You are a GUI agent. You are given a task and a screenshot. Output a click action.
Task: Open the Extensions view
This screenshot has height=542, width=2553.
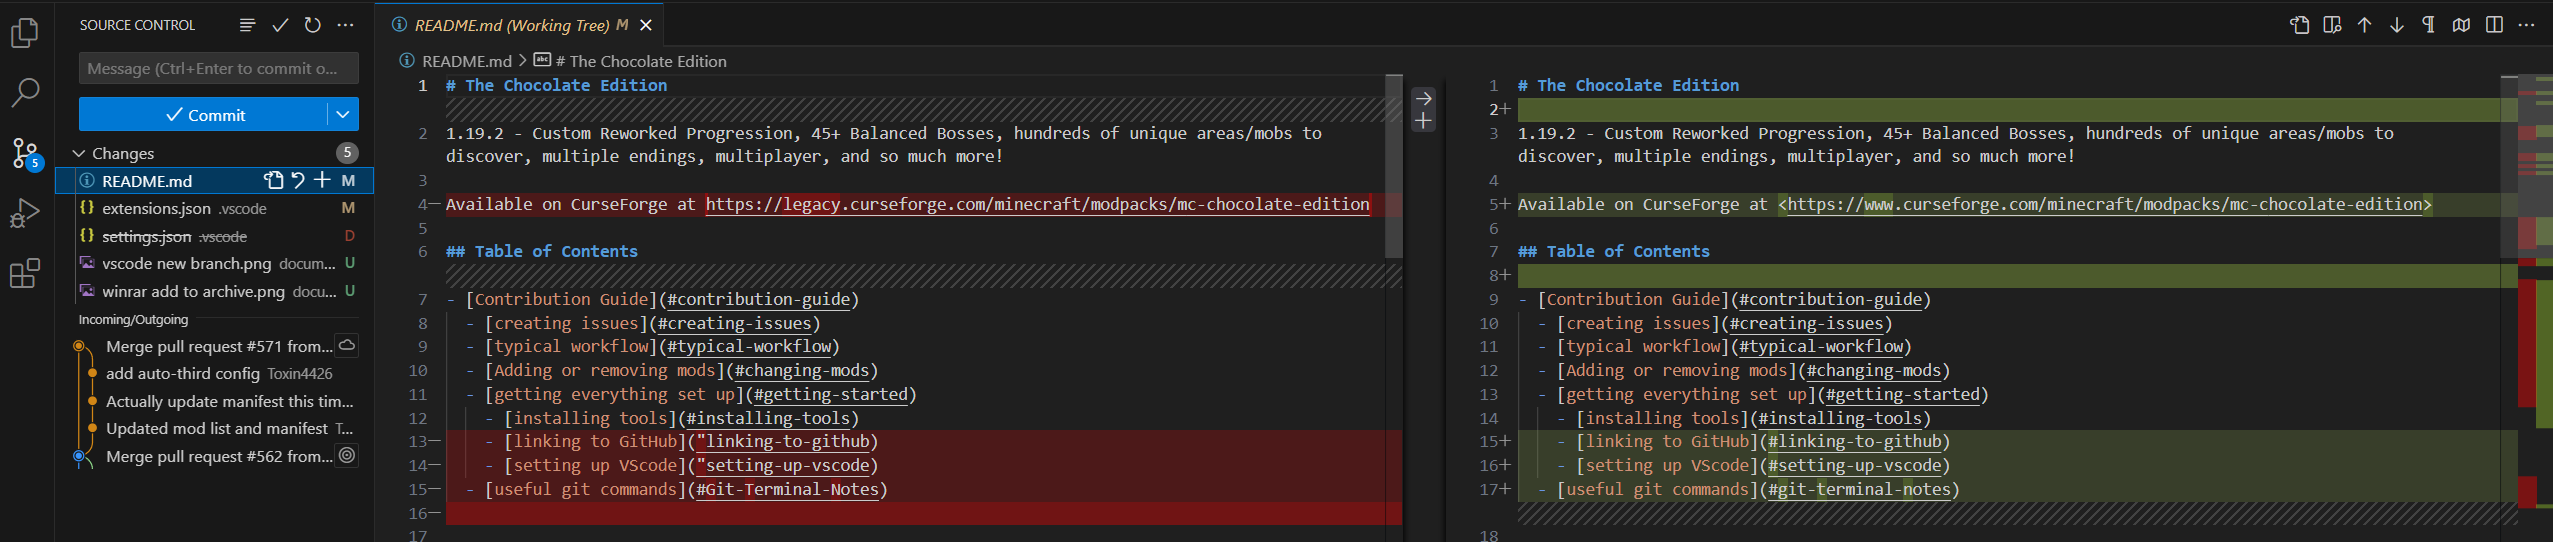(x=25, y=273)
